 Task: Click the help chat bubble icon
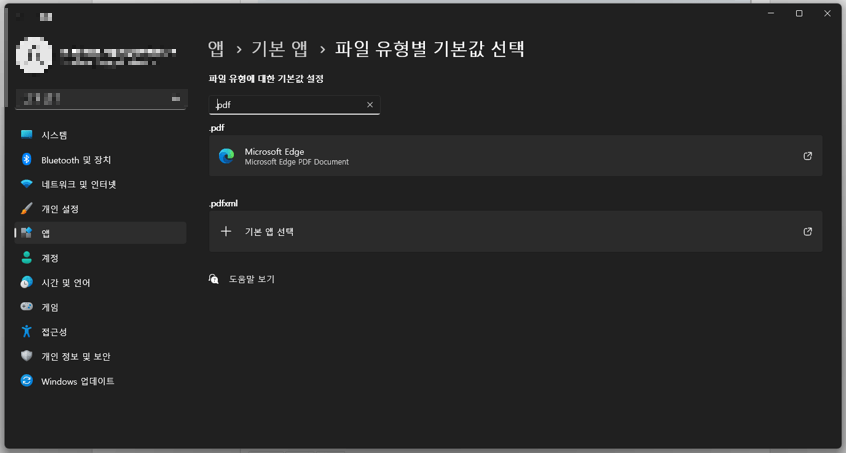(x=214, y=279)
